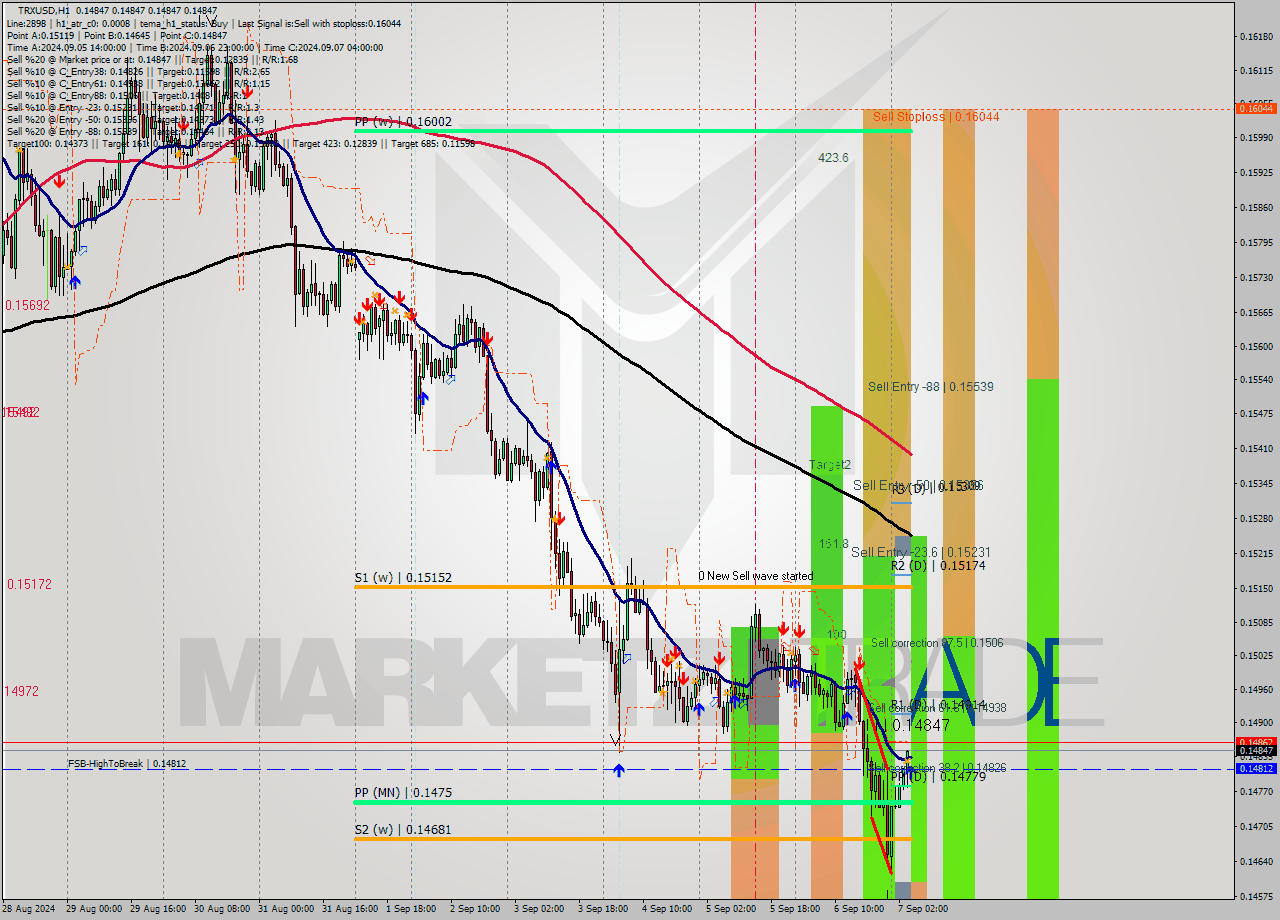Click the 'Sell Stoploss | 0.16044' label
The height and width of the screenshot is (920, 1280).
[935, 117]
